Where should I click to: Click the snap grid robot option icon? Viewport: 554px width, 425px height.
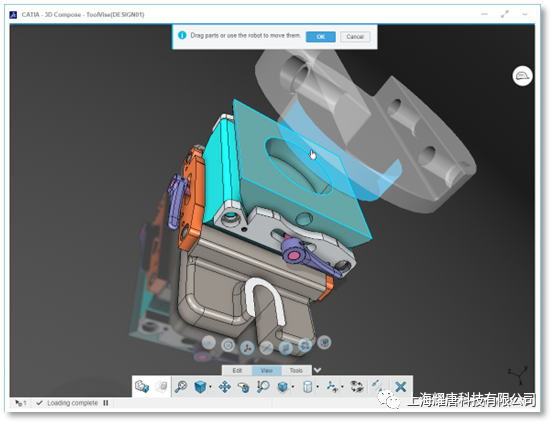[x=305, y=345]
